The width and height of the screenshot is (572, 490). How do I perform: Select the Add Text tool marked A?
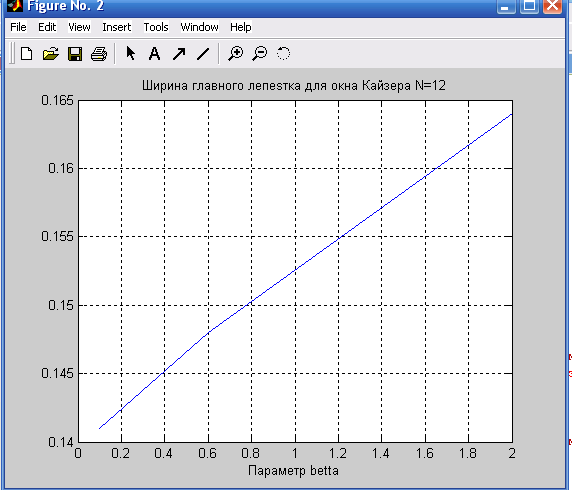click(x=155, y=54)
